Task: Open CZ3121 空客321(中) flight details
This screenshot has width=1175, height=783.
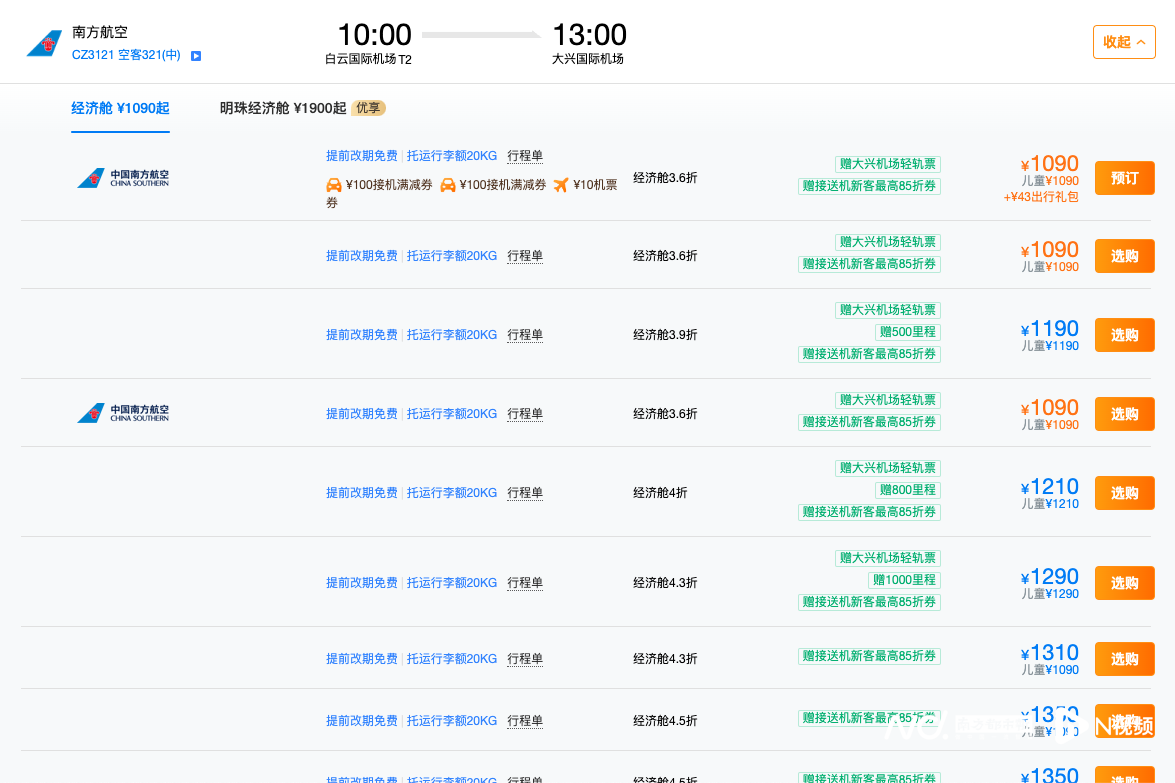Action: click(126, 55)
